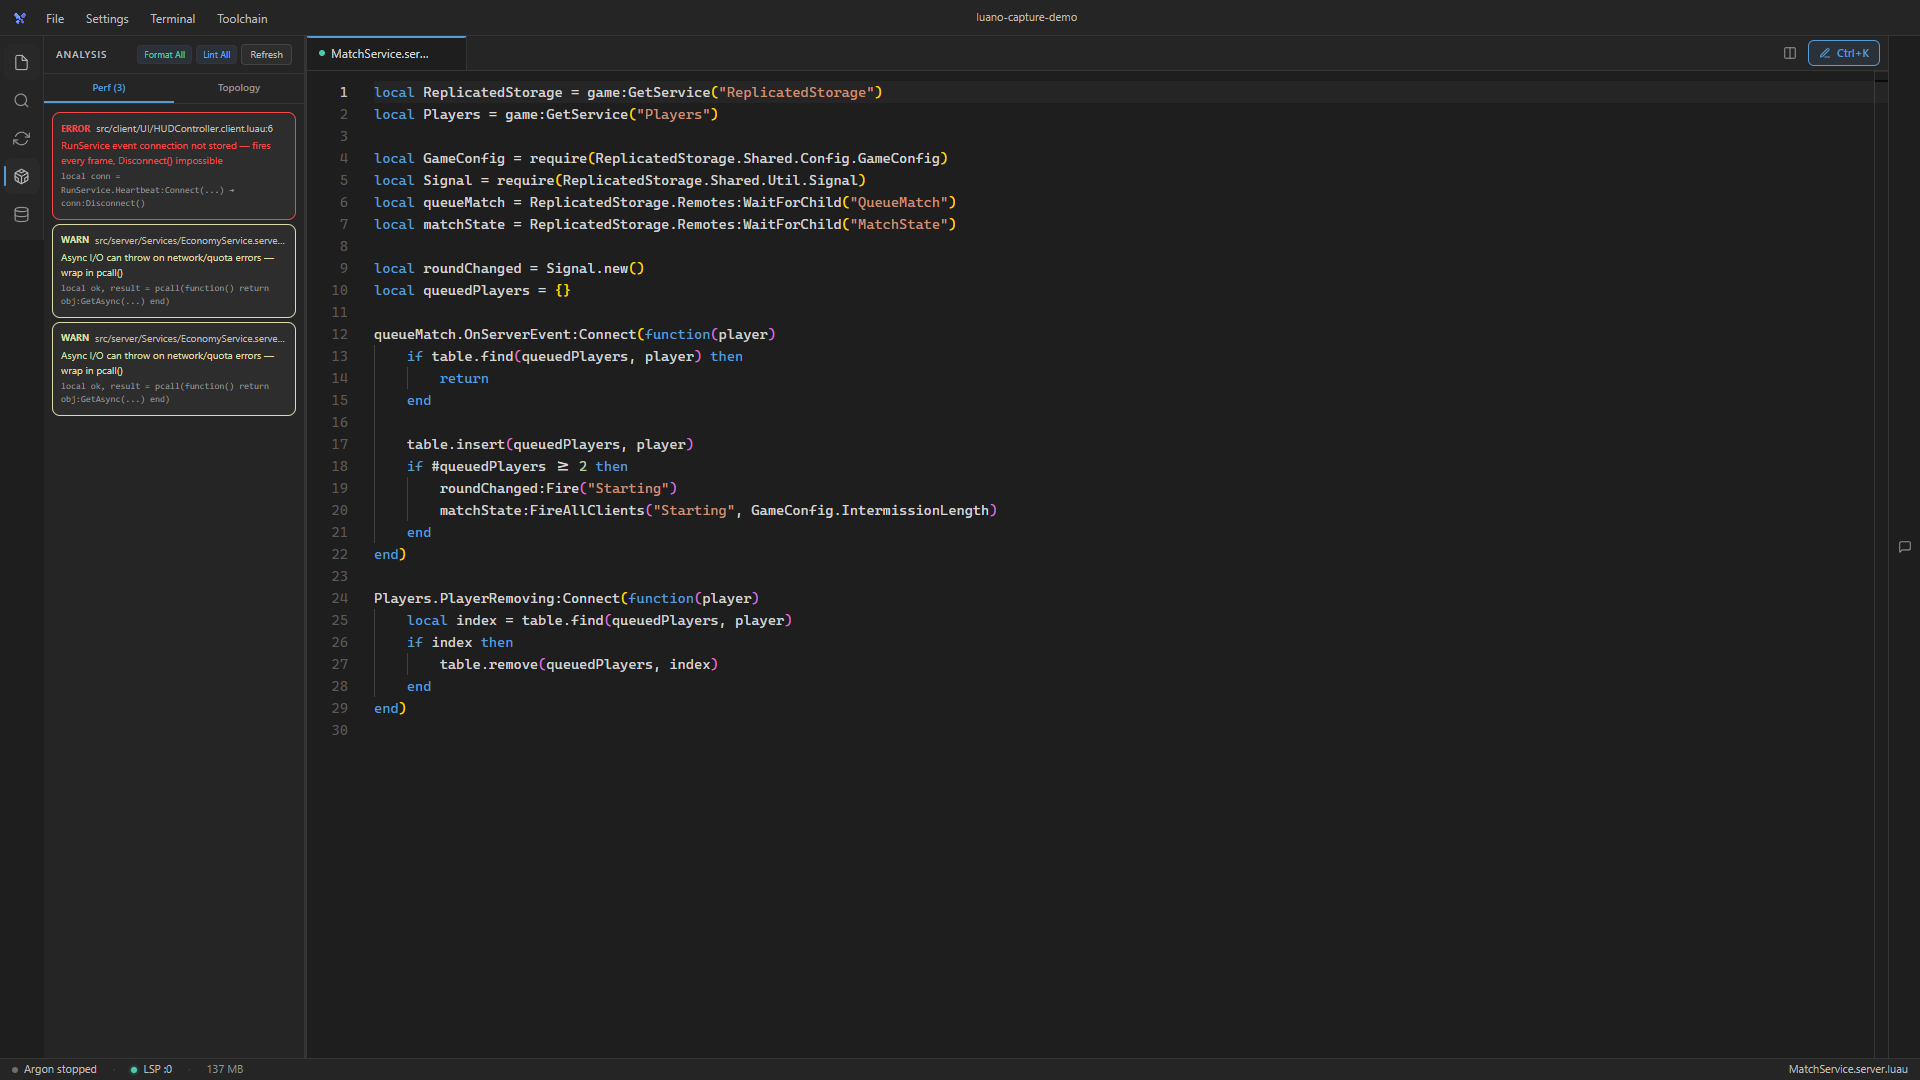Open the database sidebar icon
The image size is (1920, 1080).
pyautogui.click(x=21, y=215)
